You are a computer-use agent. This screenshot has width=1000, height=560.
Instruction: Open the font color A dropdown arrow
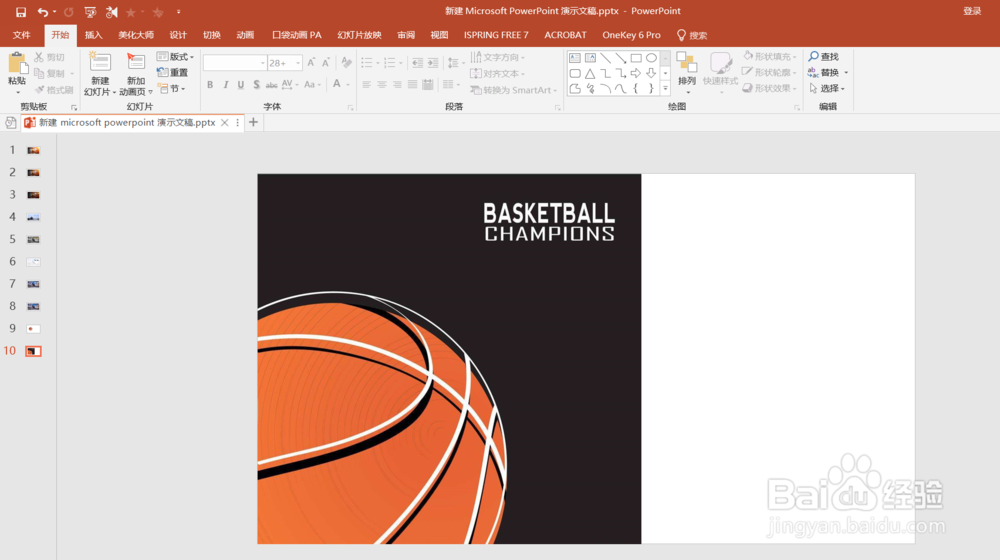click(348, 84)
